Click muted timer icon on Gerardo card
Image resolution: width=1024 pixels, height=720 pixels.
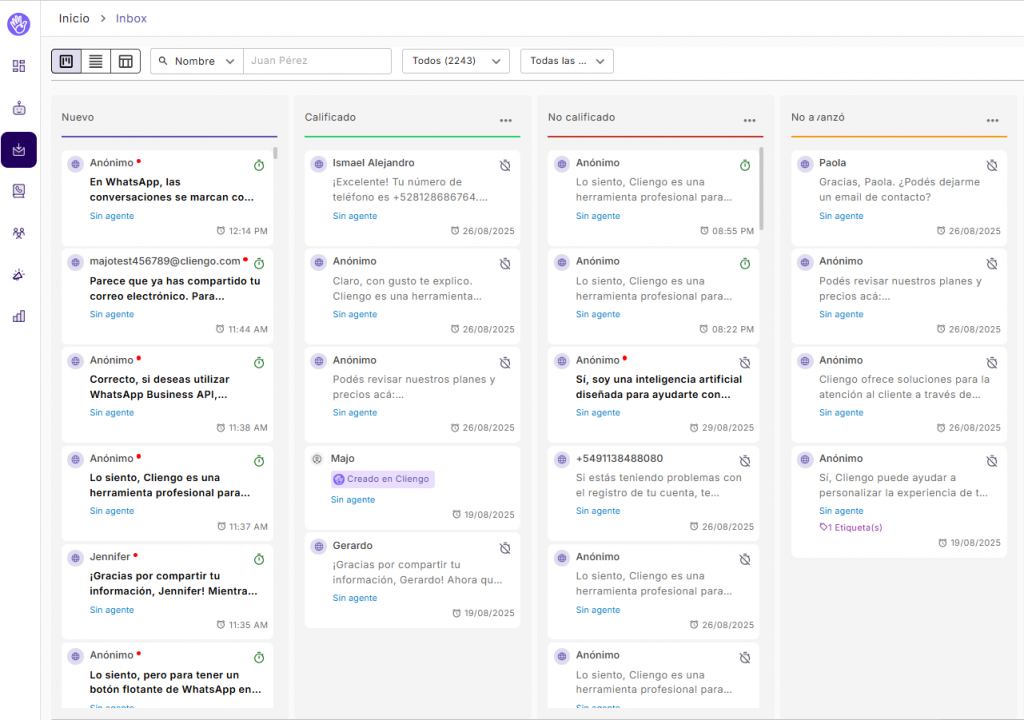505,548
